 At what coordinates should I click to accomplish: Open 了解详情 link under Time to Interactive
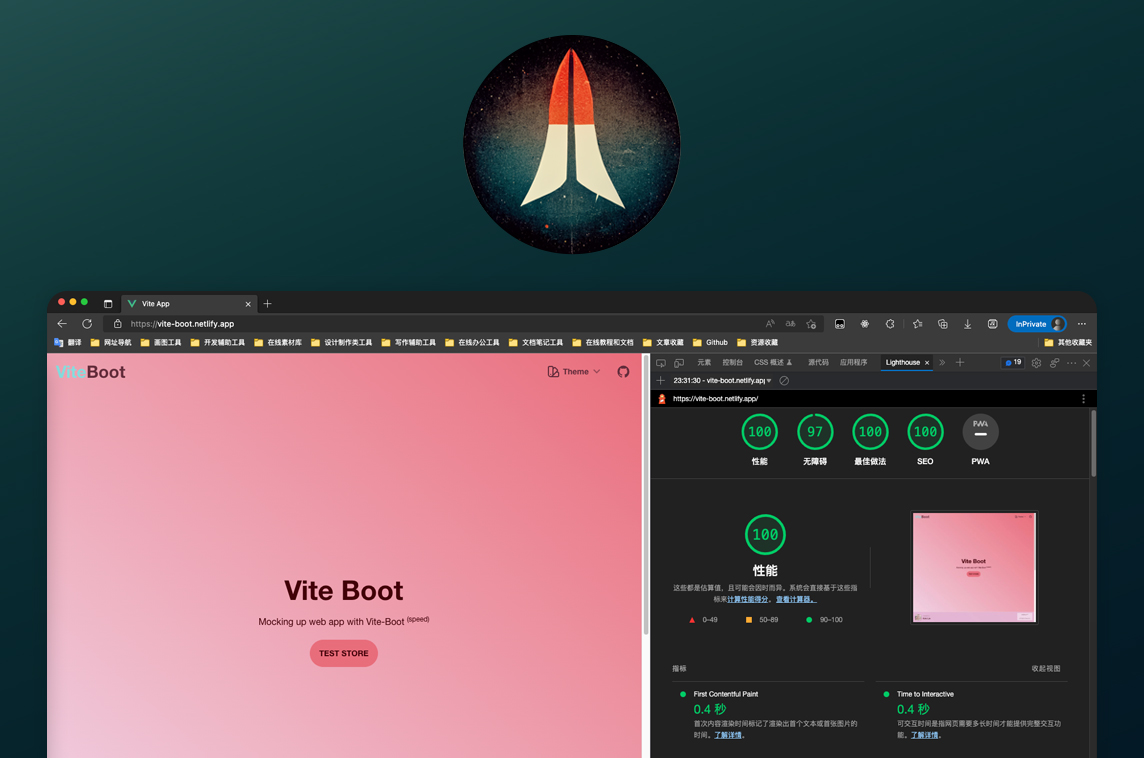point(924,735)
